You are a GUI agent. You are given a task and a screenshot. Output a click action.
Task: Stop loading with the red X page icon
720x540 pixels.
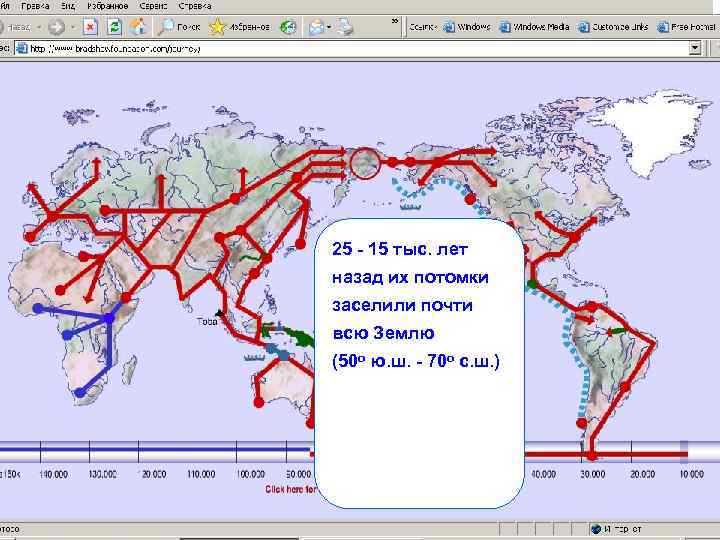90,27
